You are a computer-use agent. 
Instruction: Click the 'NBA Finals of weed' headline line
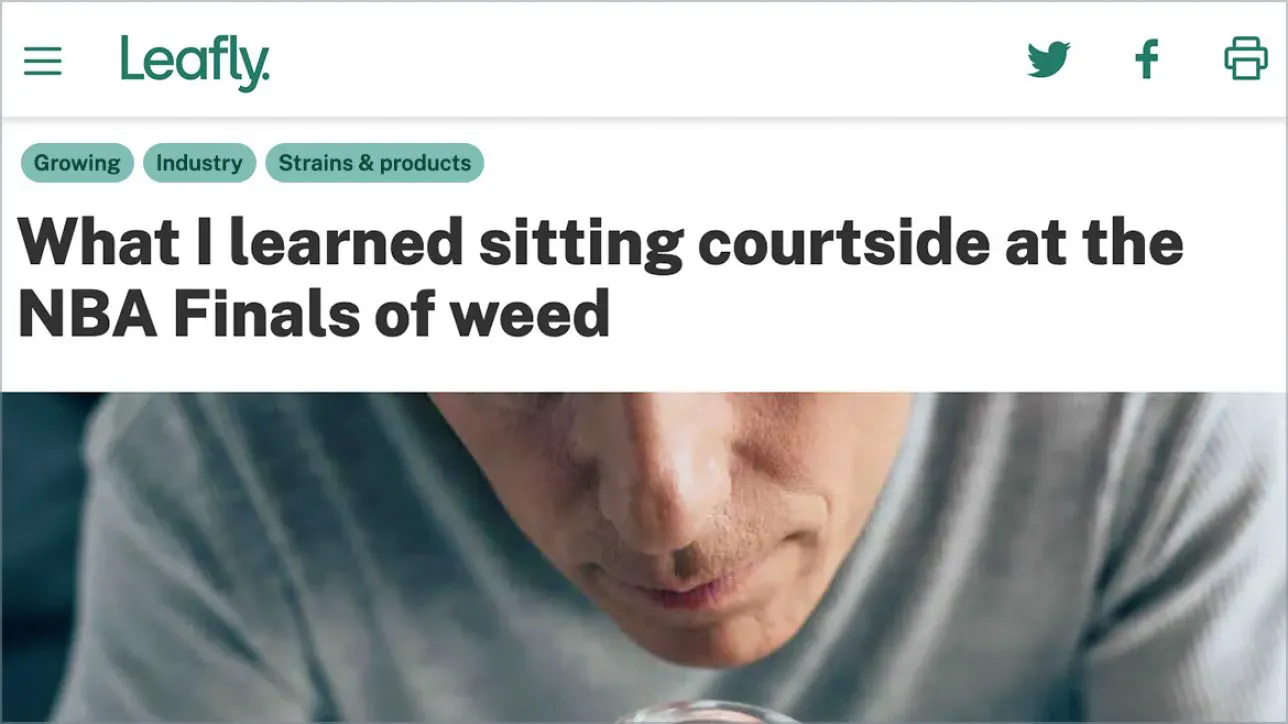[314, 312]
